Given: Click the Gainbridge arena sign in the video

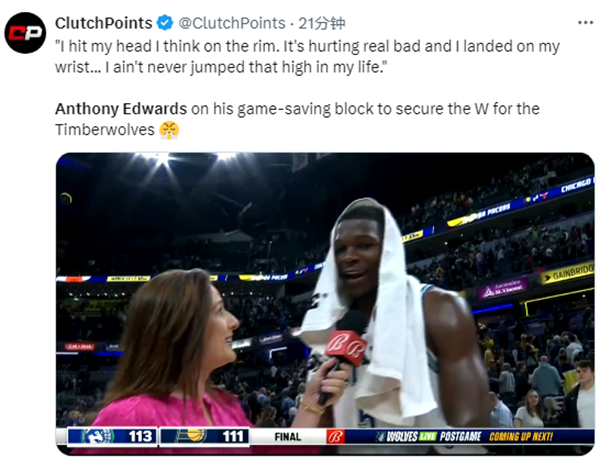Looking at the screenshot, I should (x=568, y=274).
